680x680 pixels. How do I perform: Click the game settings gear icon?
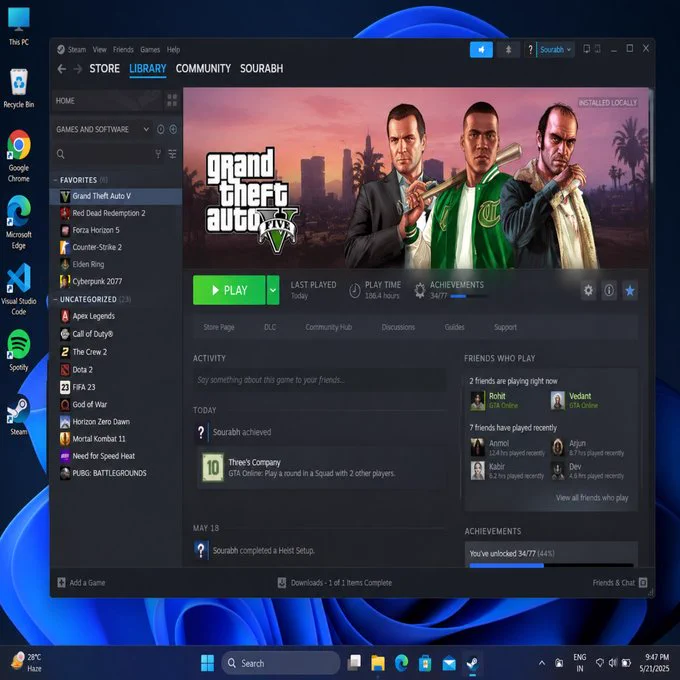click(x=588, y=290)
